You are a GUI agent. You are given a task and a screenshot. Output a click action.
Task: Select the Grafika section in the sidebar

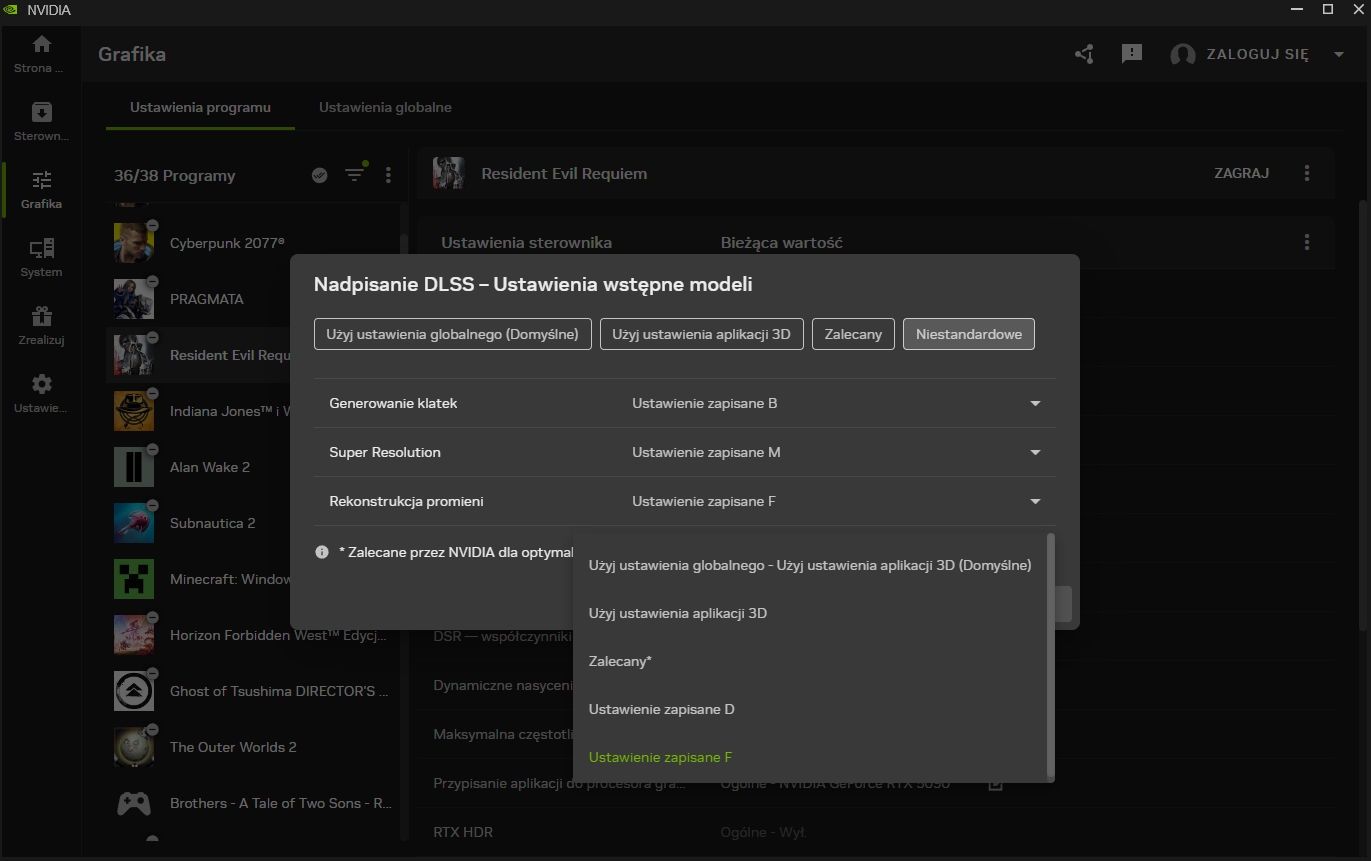point(41,190)
